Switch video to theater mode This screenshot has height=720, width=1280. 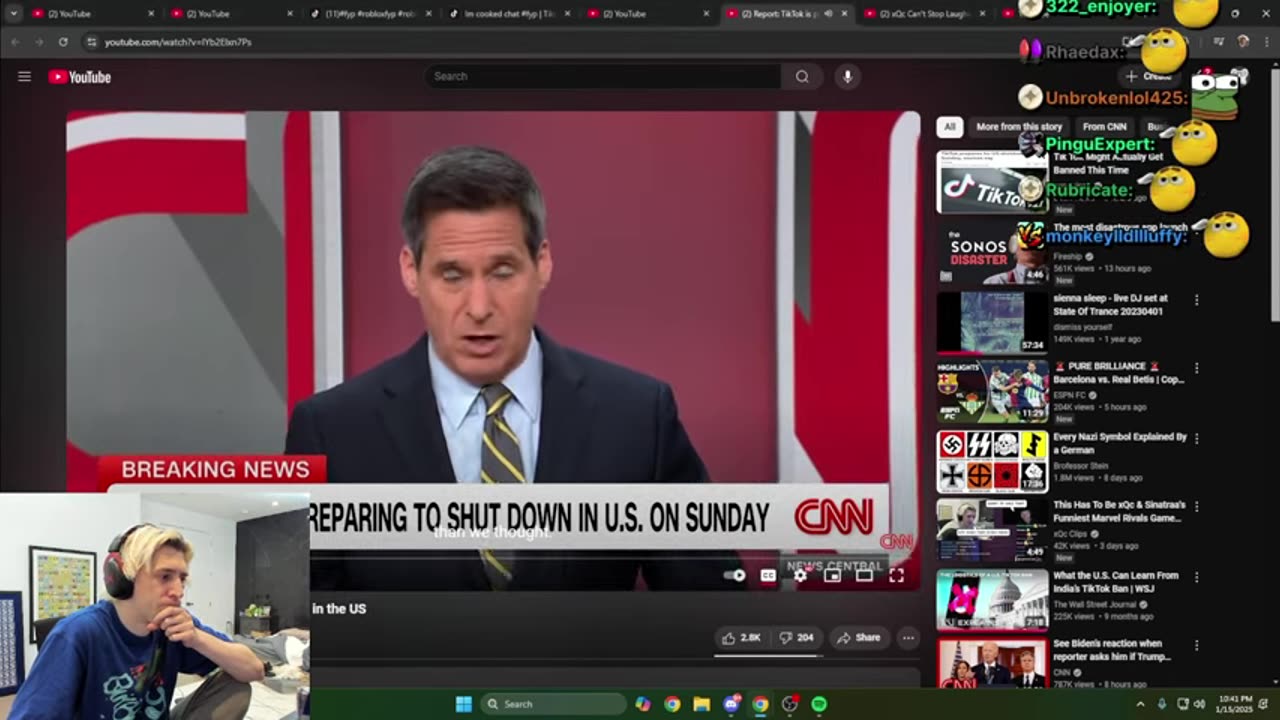coord(864,575)
